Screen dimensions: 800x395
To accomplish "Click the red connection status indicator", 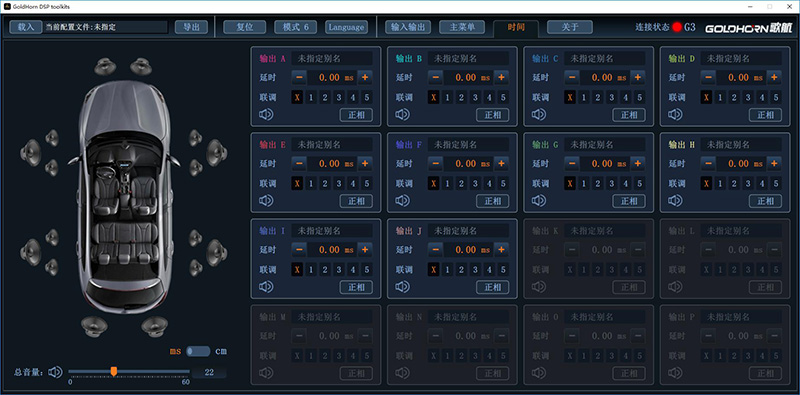I will click(677, 27).
